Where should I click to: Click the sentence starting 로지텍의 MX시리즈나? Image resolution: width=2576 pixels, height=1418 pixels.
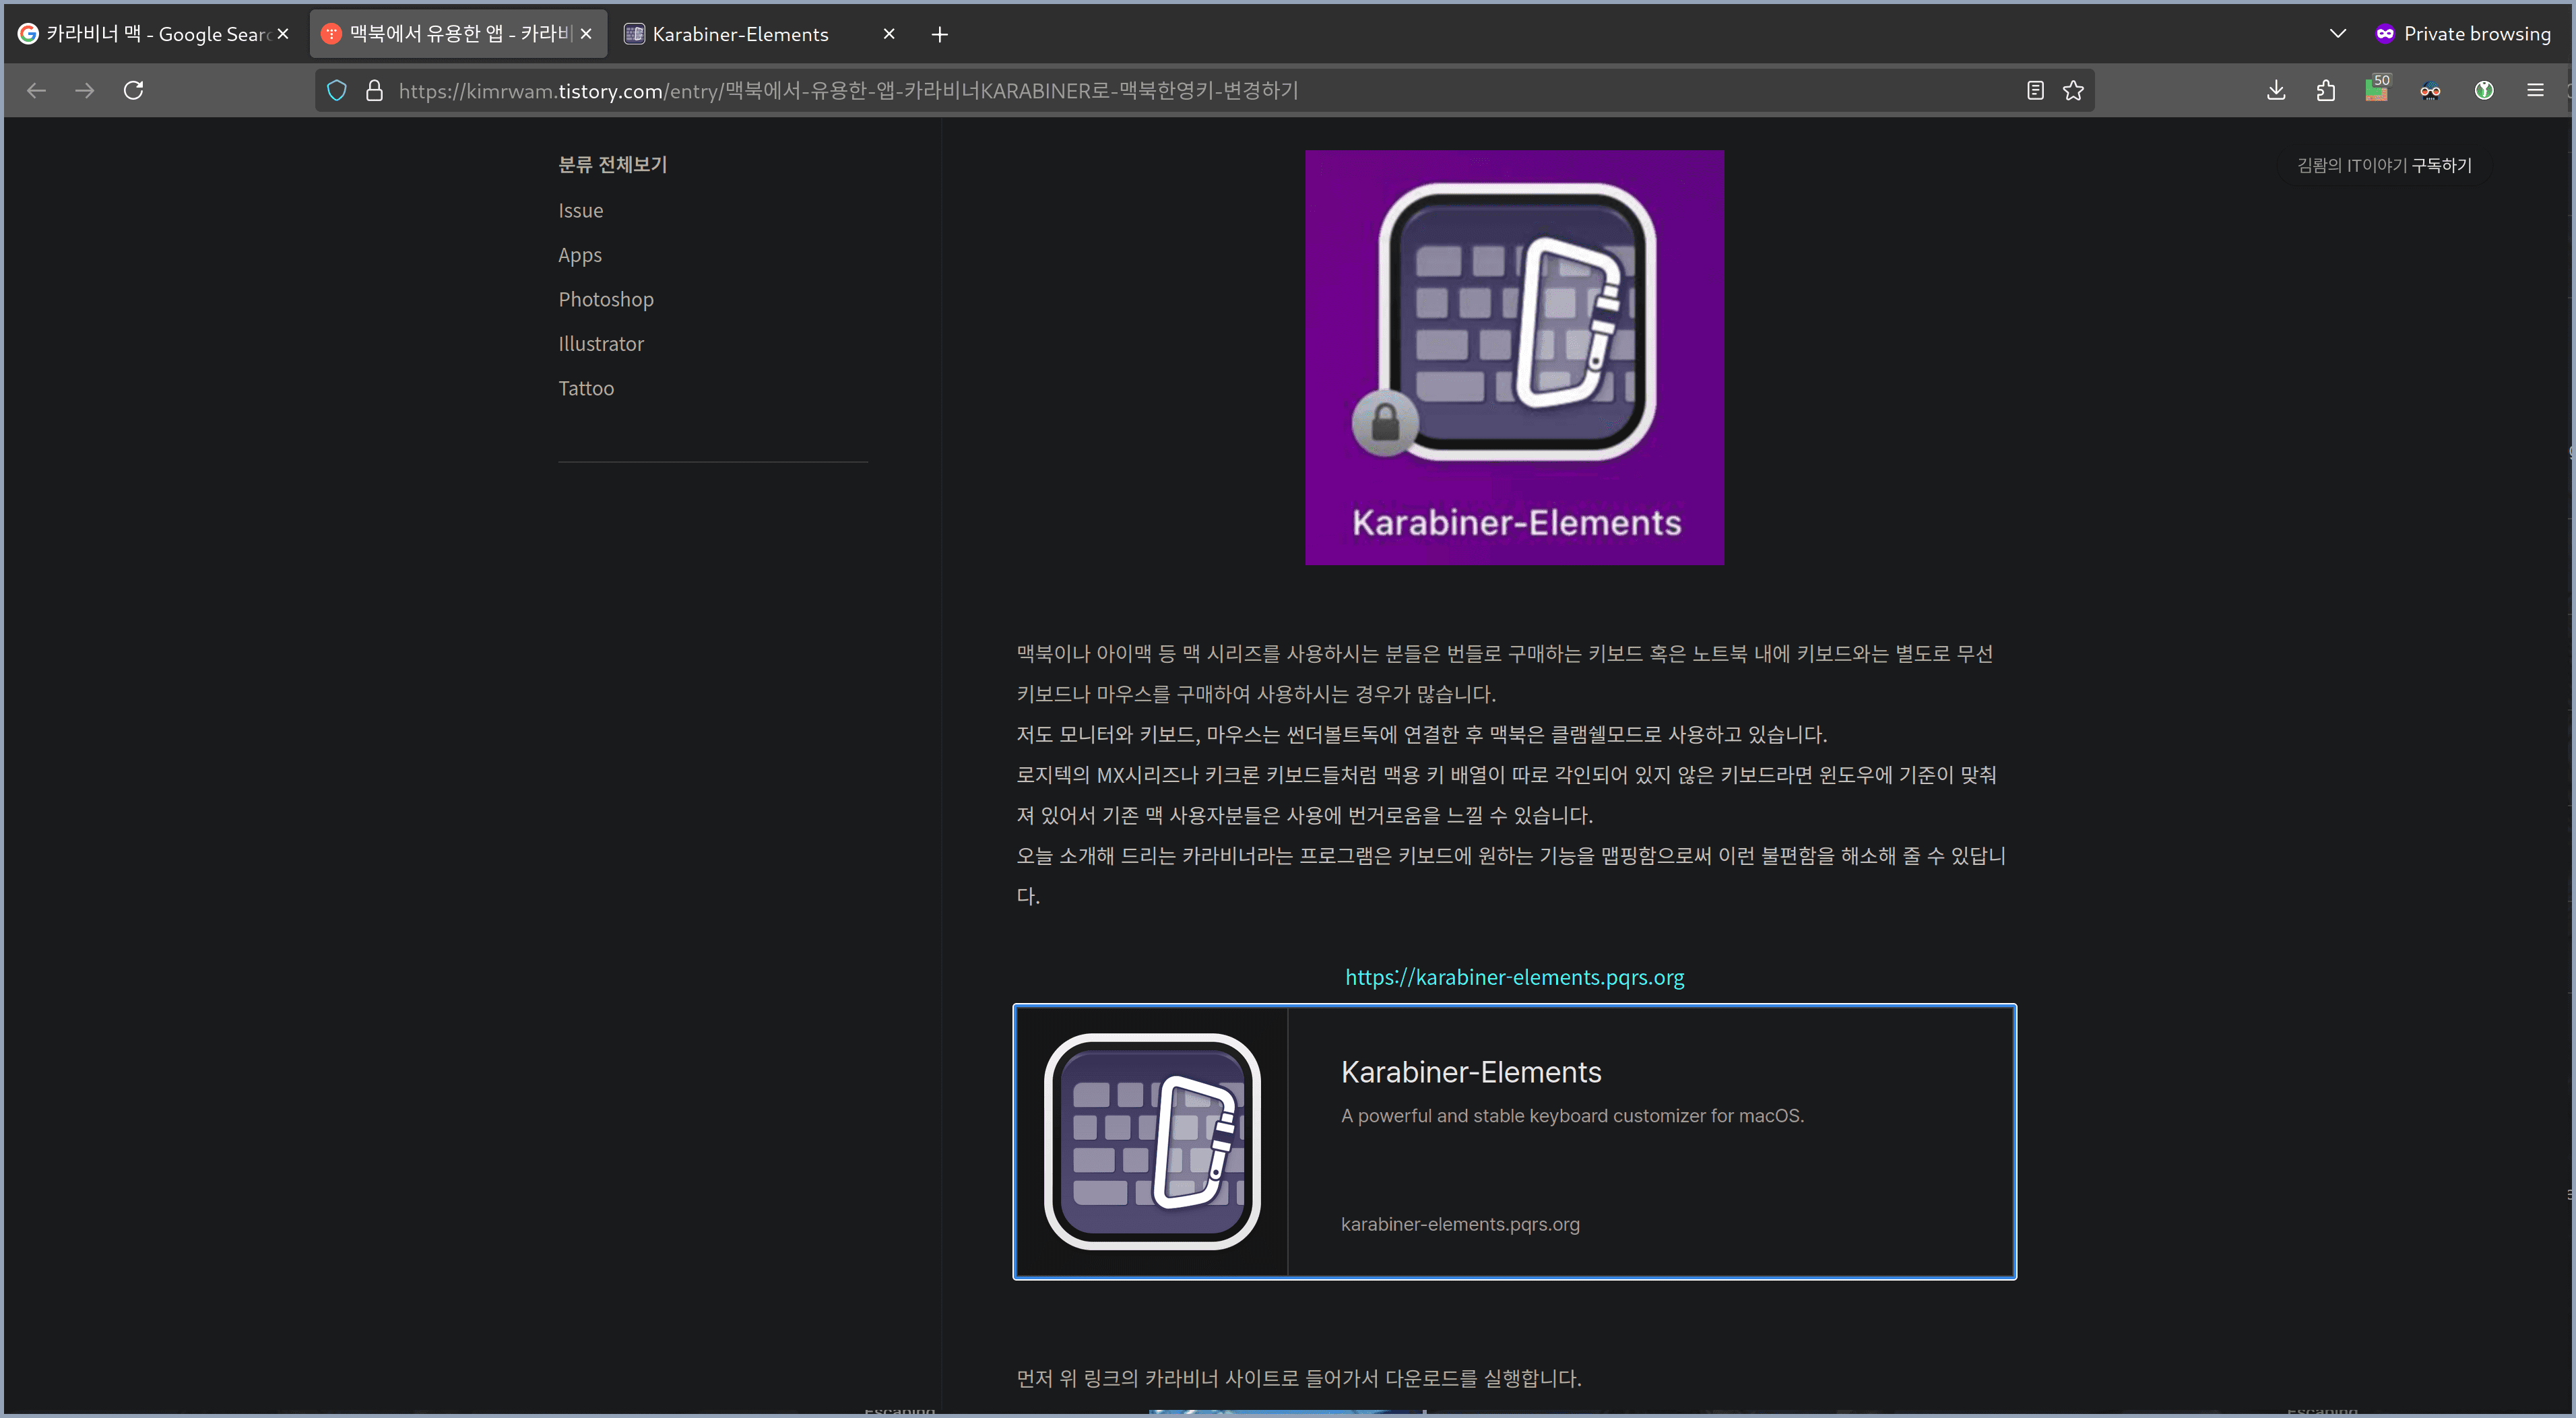point(1506,795)
